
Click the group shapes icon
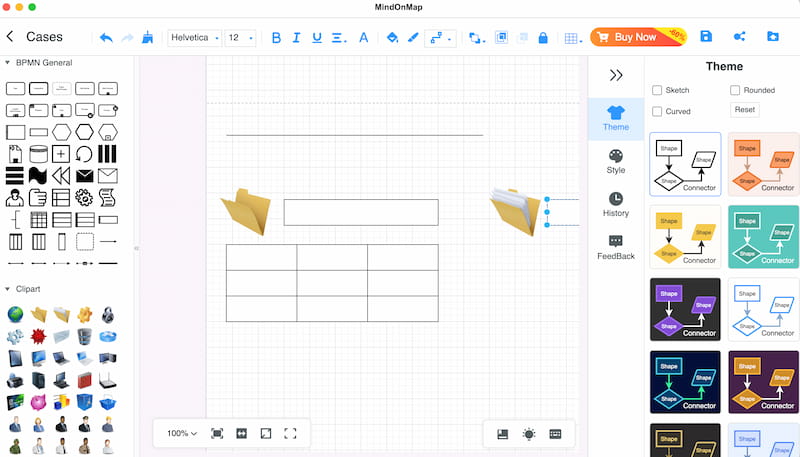(x=502, y=37)
